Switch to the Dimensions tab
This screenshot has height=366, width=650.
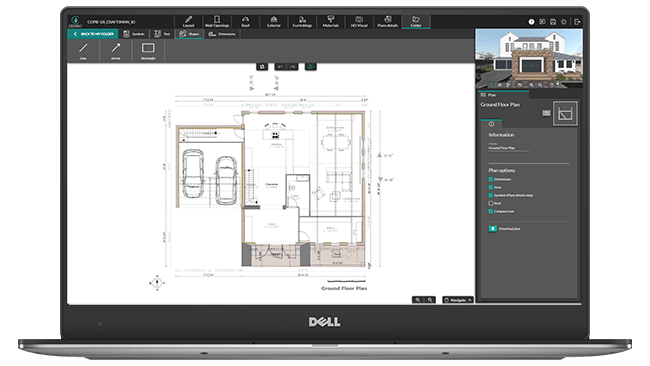coord(222,34)
